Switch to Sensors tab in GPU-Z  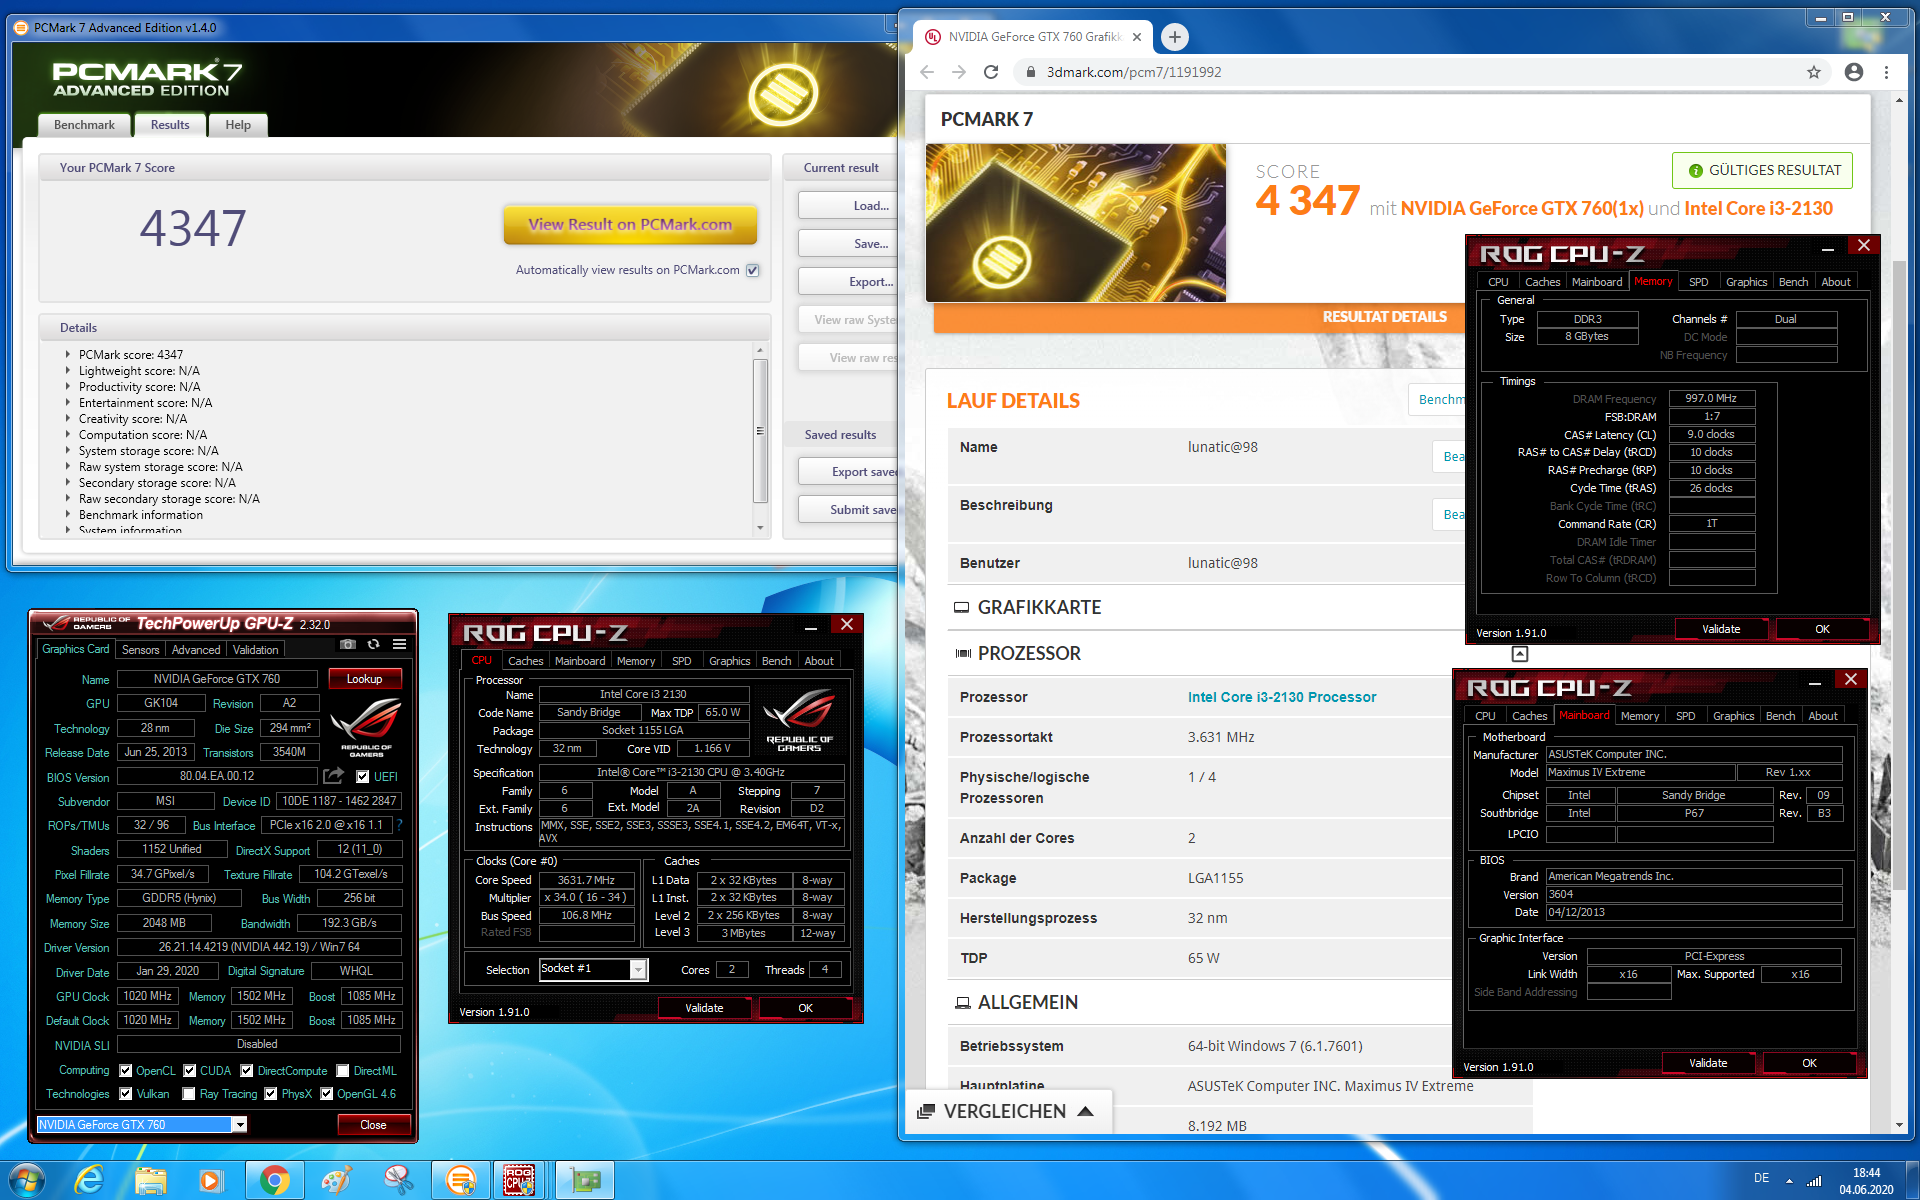pos(141,650)
